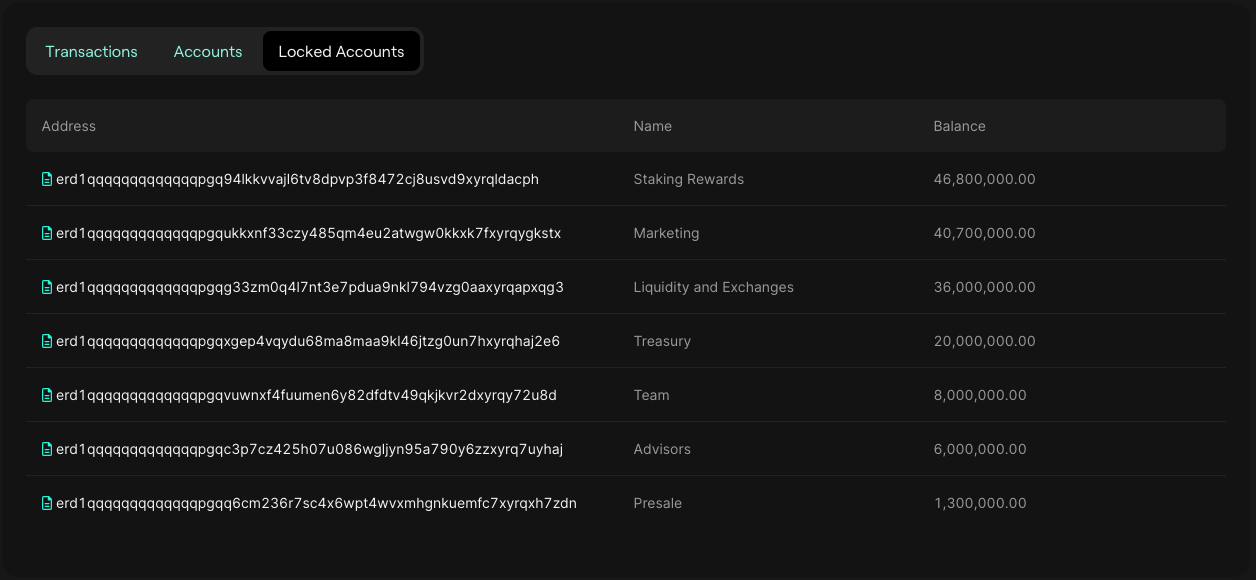Switch to the Transactions tab
This screenshot has width=1256, height=580.
click(91, 51)
